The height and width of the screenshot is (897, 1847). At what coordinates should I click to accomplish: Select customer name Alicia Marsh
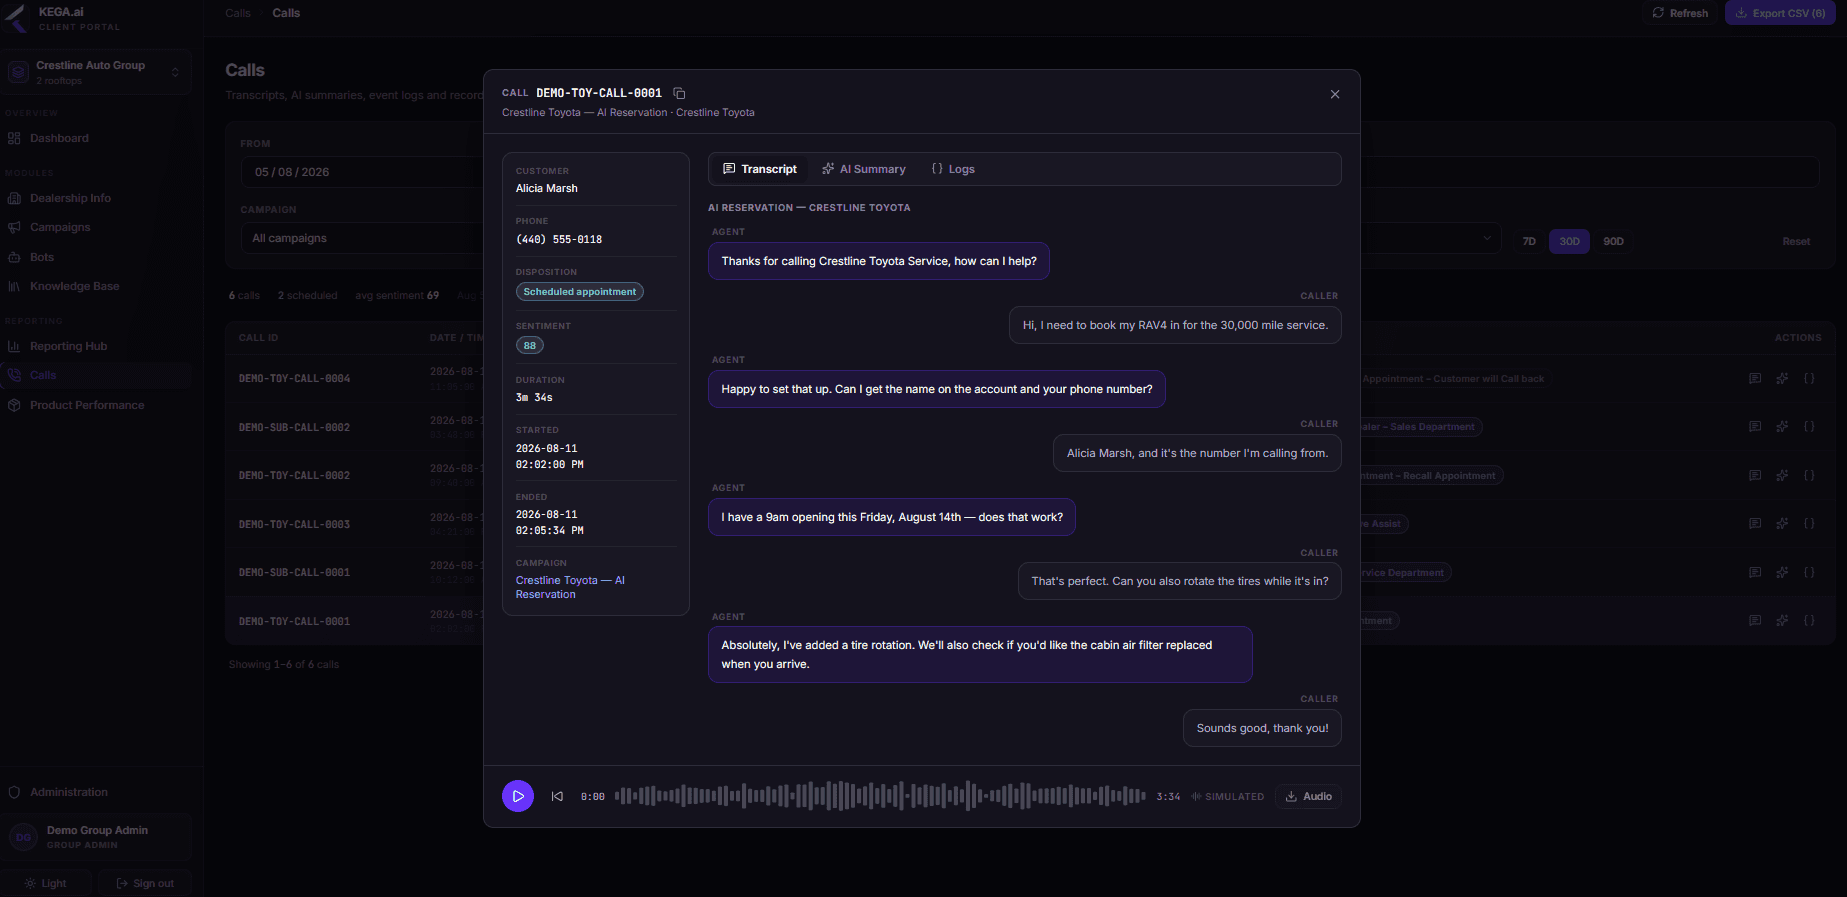click(547, 188)
